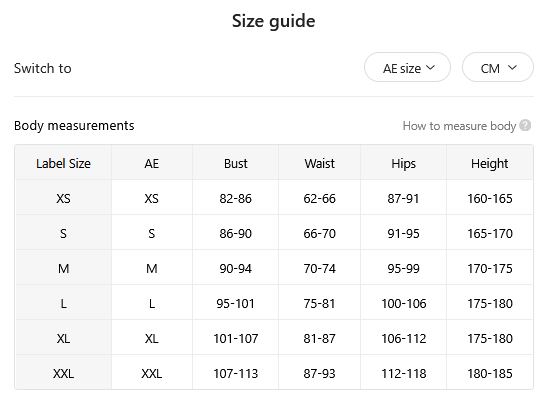Viewport: 539px width, 396px height.
Task: Click the Bust column header
Action: [x=235, y=163]
